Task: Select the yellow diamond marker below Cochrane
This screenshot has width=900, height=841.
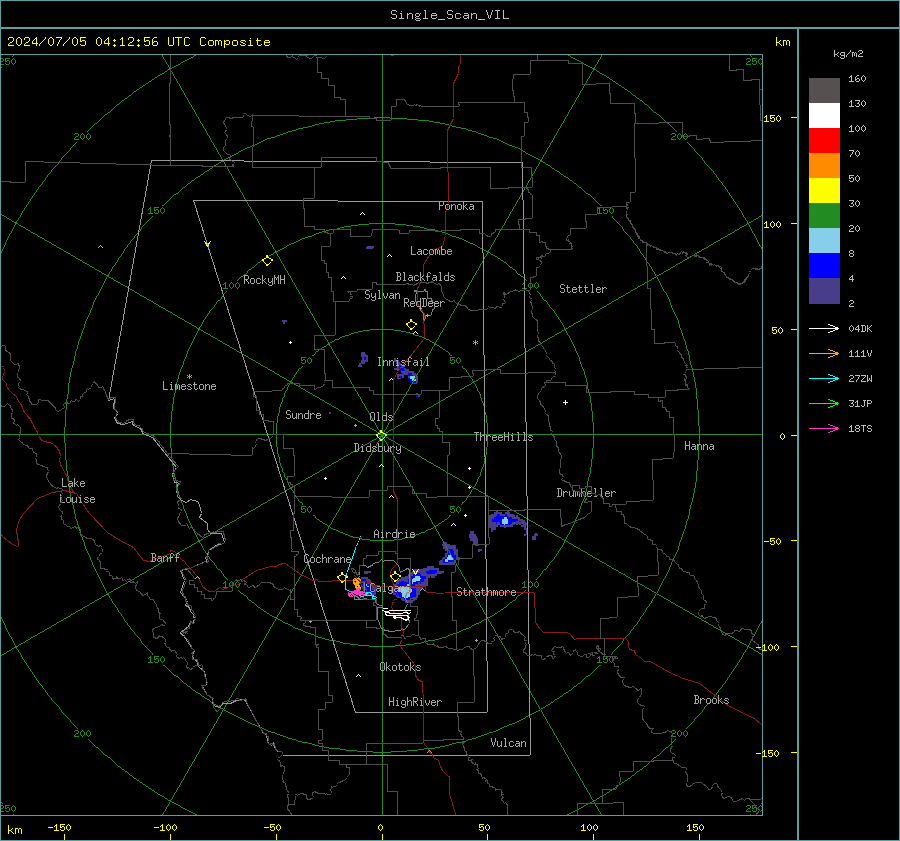Action: pos(343,577)
